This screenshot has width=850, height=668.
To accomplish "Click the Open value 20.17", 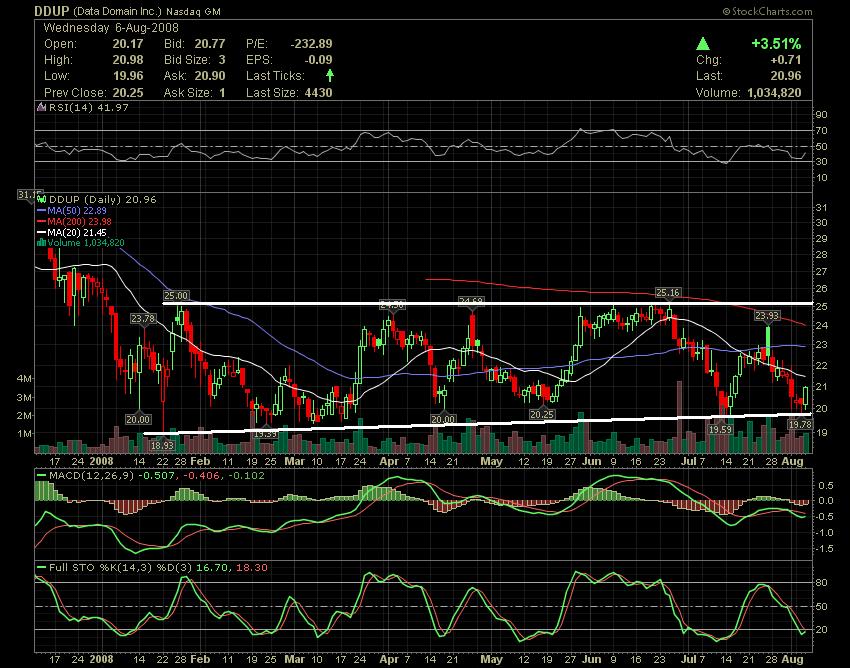I will pyautogui.click(x=128, y=44).
